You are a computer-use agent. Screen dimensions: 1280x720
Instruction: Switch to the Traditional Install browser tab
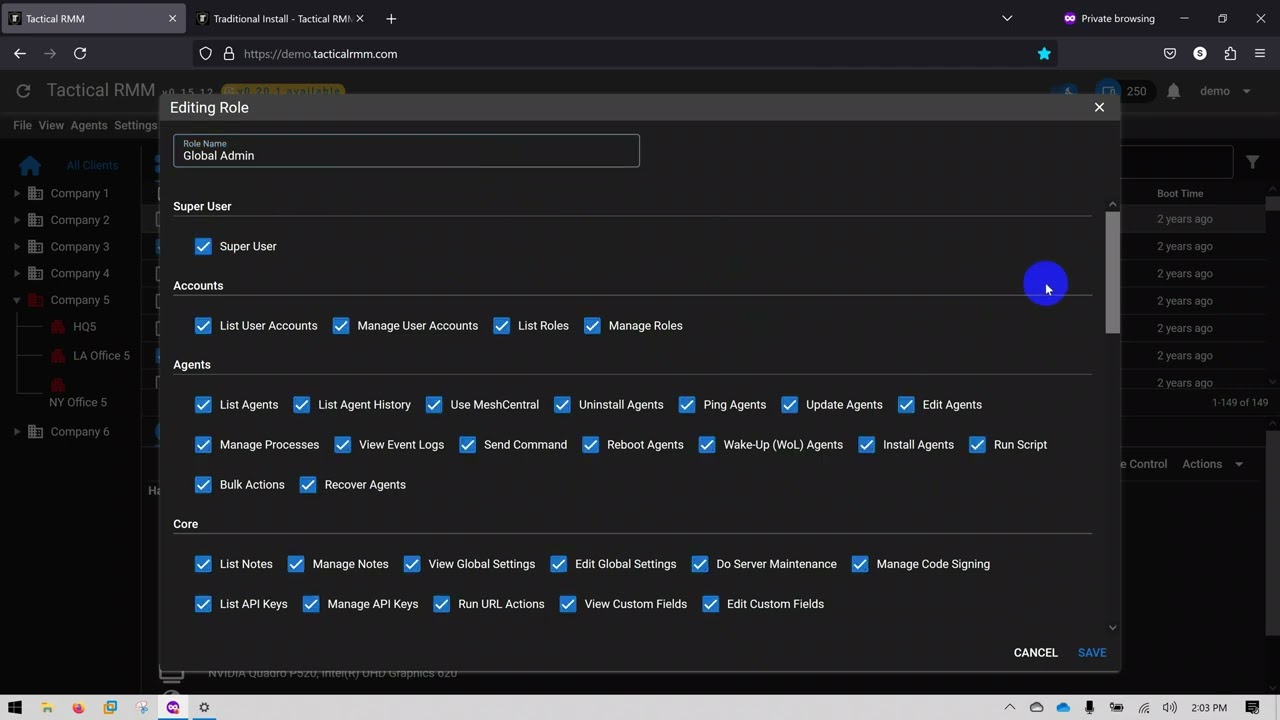coord(279,18)
